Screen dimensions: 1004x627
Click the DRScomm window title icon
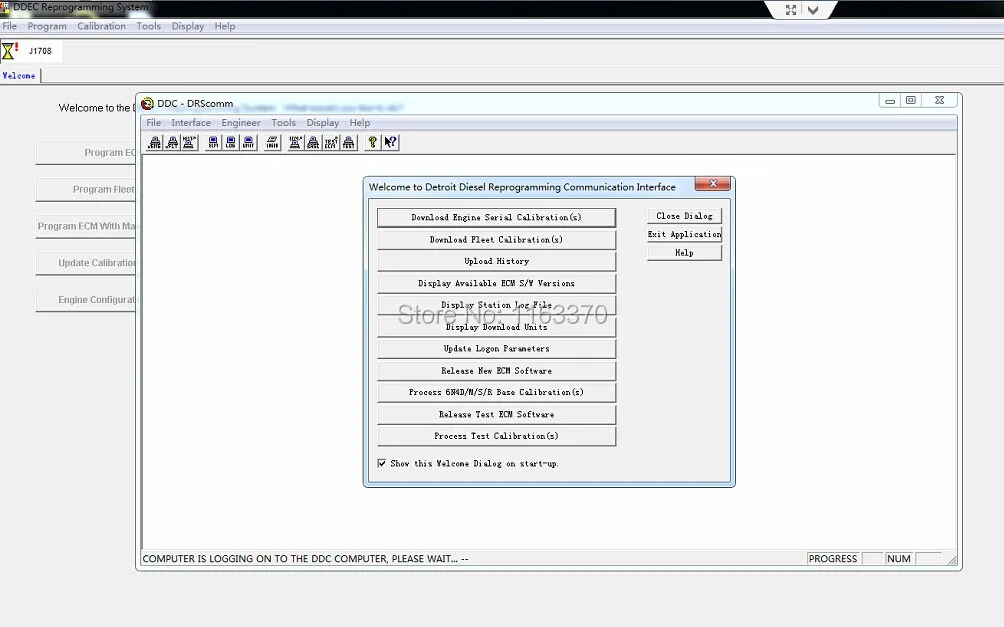(x=147, y=103)
